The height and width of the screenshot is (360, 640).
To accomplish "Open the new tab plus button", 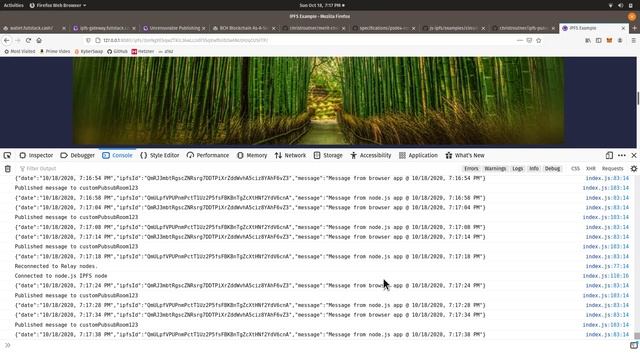I will pos(634,28).
